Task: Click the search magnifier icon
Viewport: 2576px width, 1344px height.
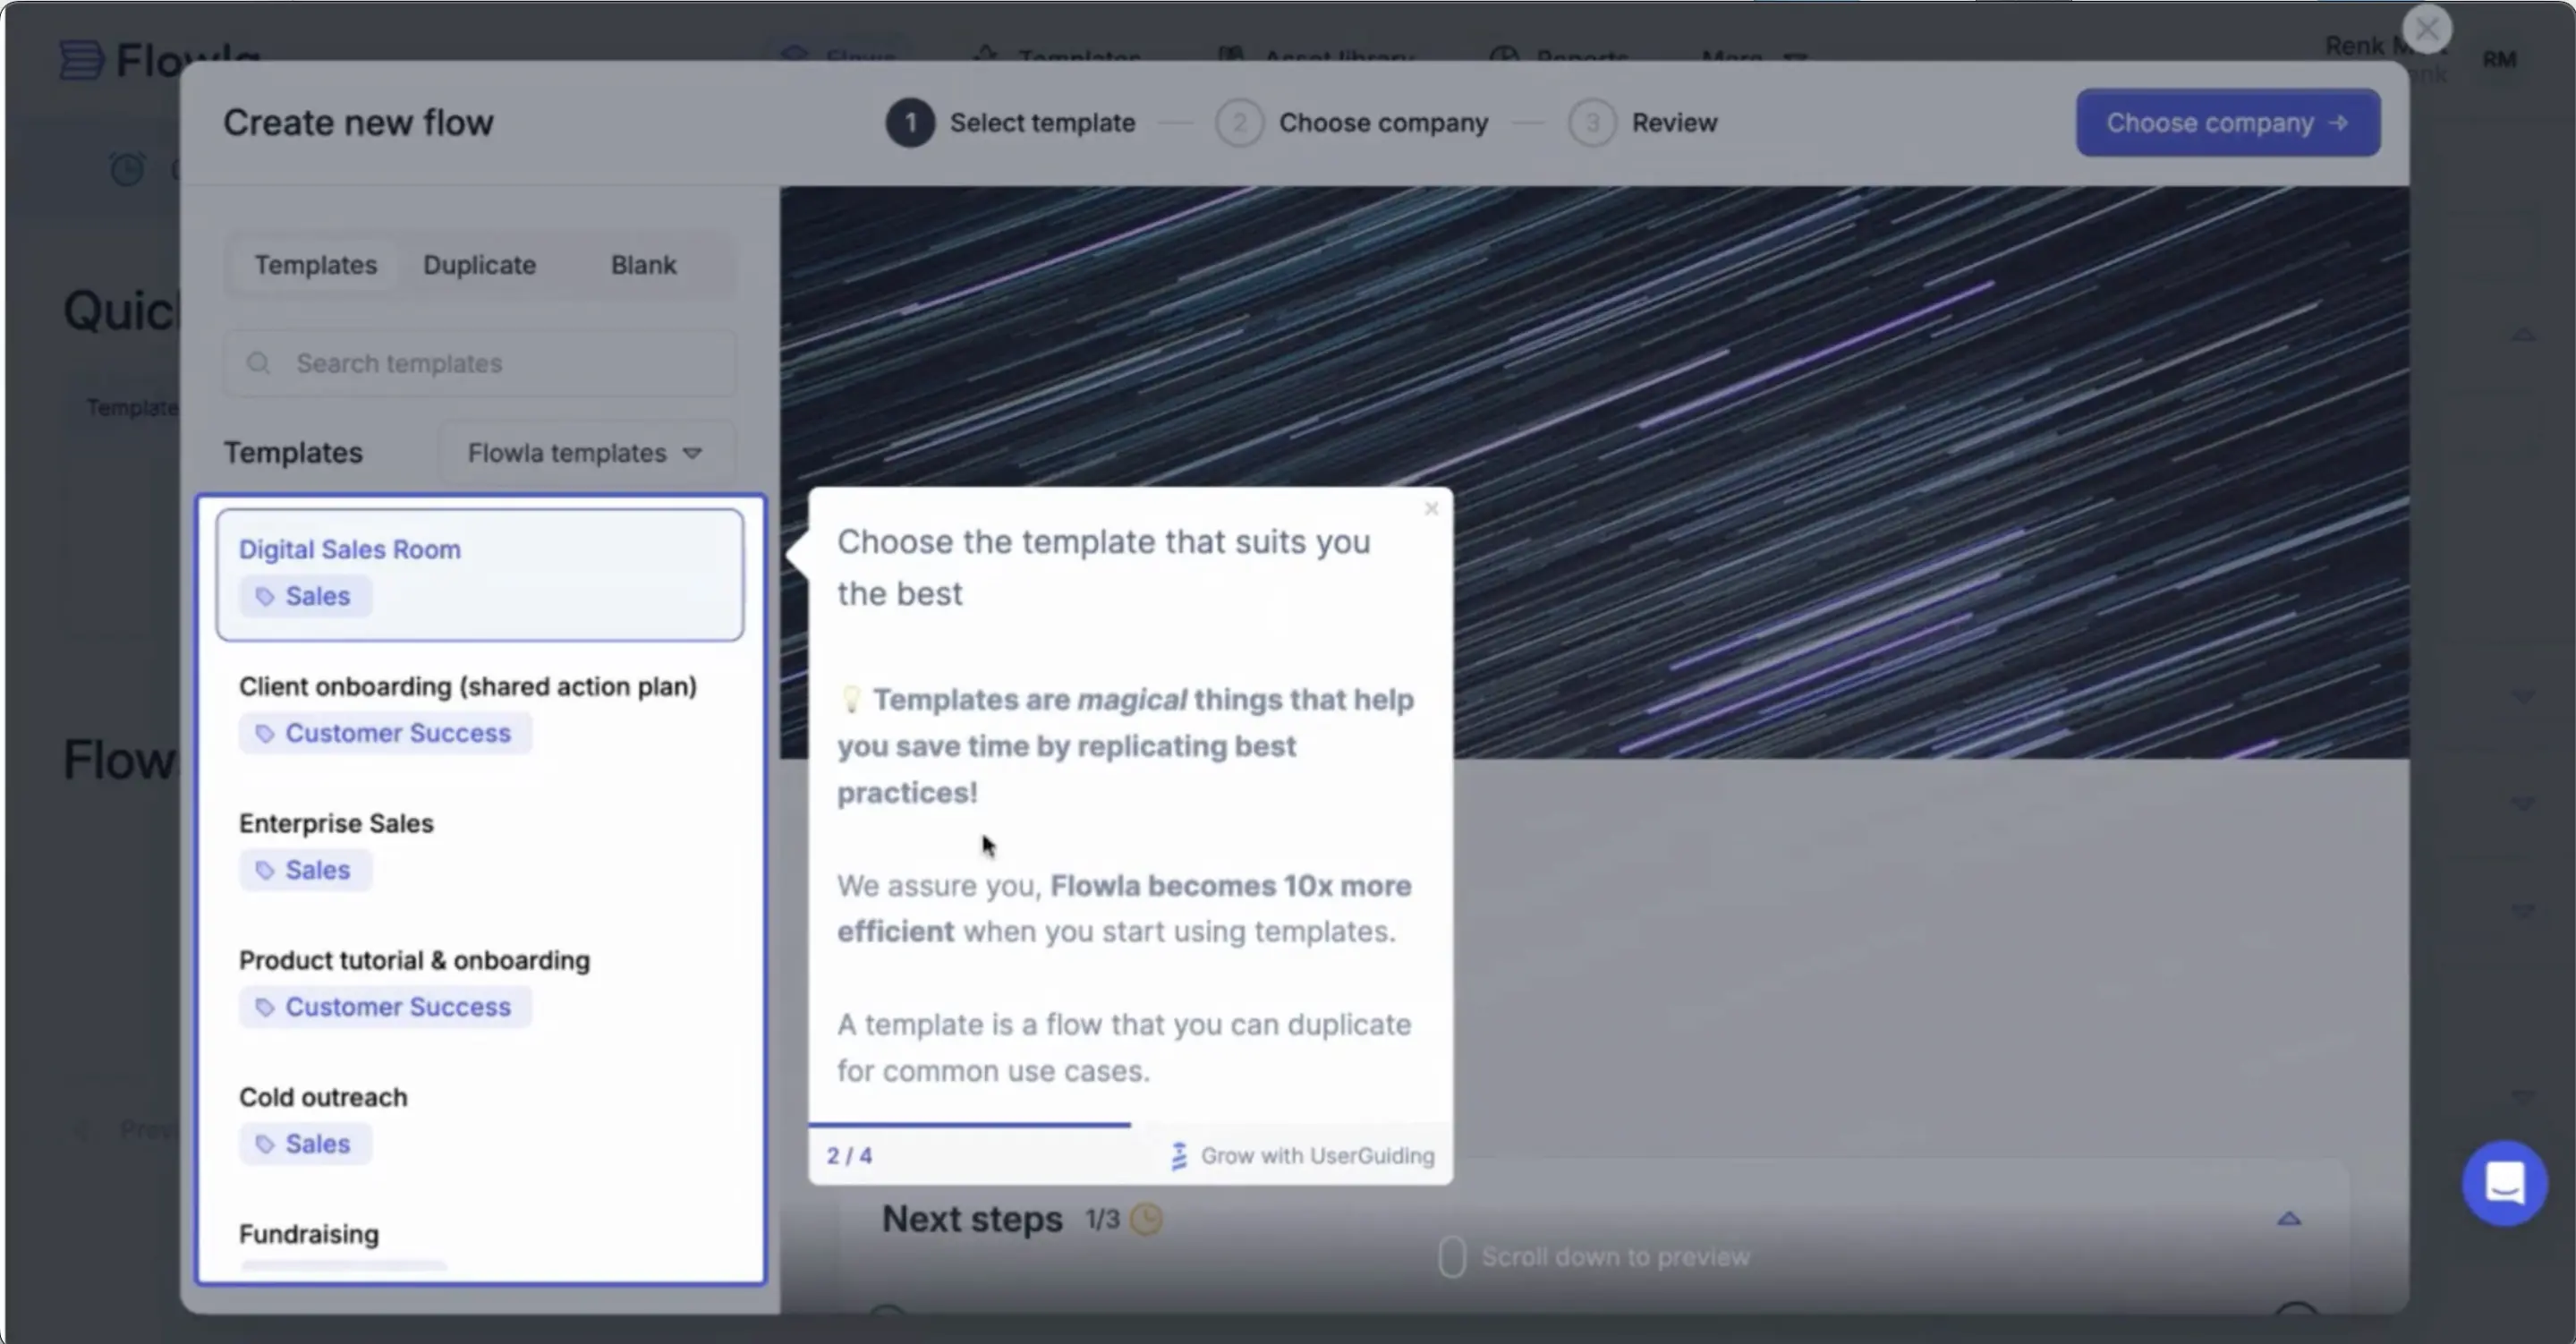Action: click(259, 363)
